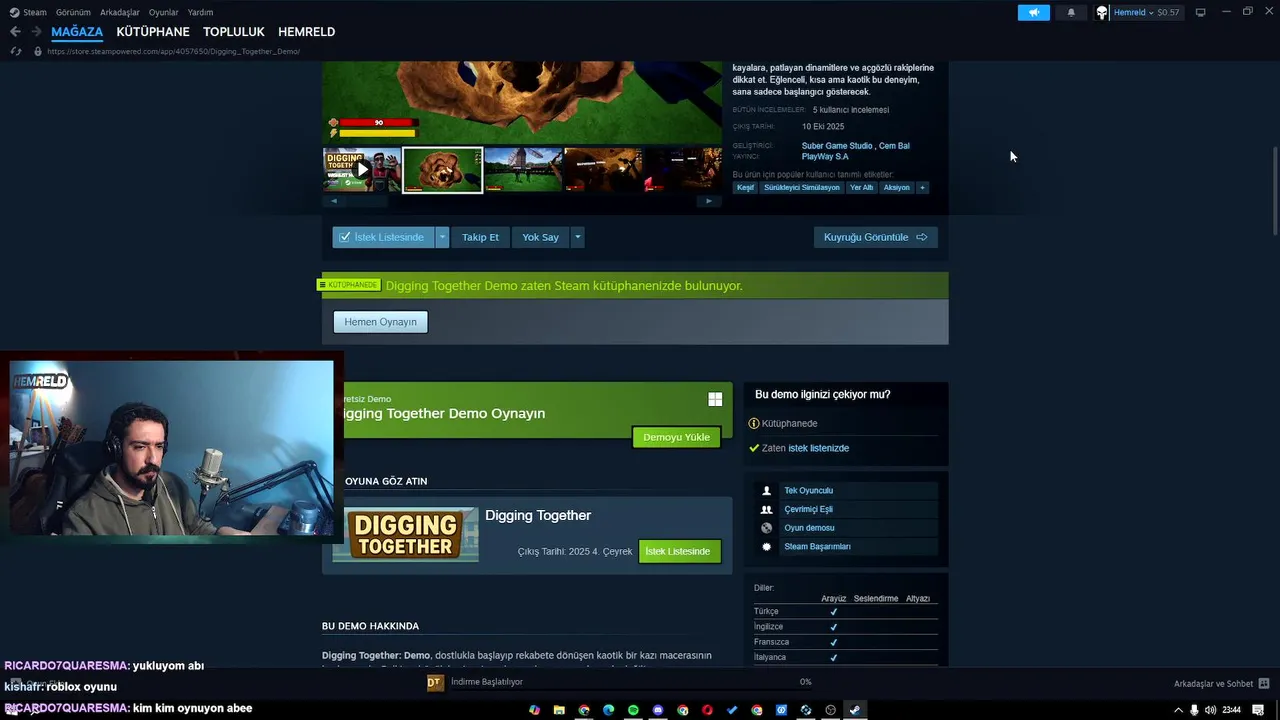
Task: Switch to Big Picture mode monitor icon
Action: coord(1200,12)
